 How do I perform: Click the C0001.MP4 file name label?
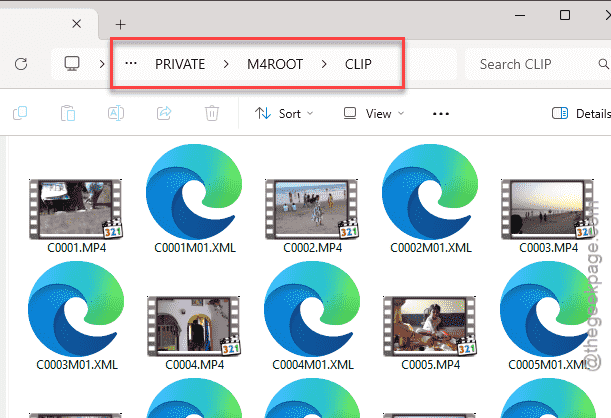click(x=76, y=248)
